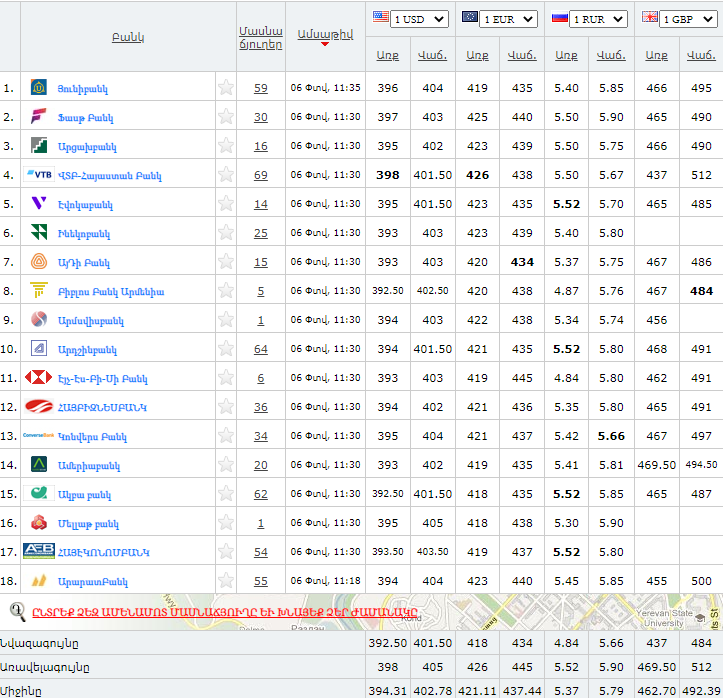
Task: Click the HSBC red hexagon logo
Action: point(39,378)
